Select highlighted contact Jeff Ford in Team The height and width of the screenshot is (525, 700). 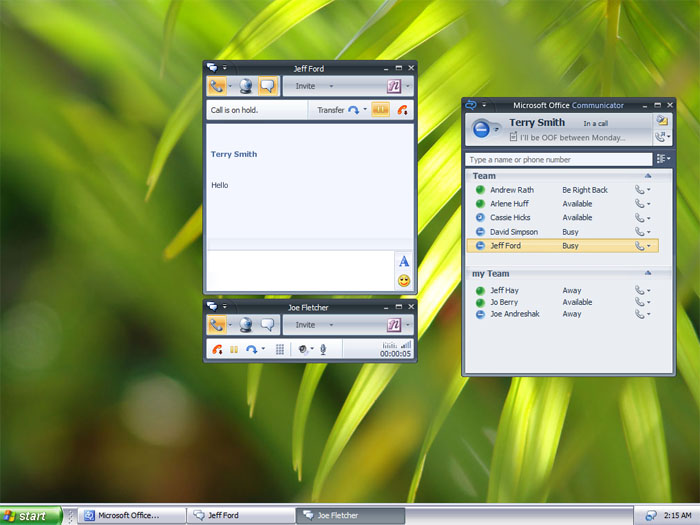click(x=562, y=246)
